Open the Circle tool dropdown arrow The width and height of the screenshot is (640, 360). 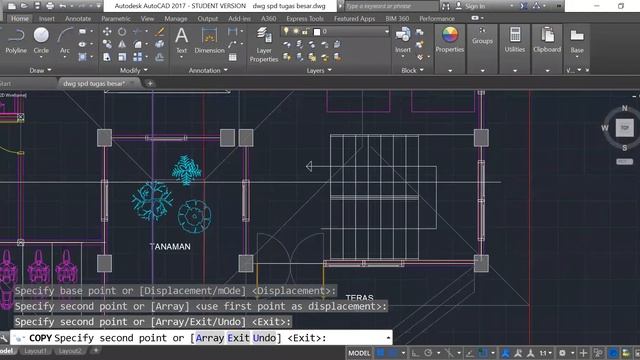(x=41, y=57)
